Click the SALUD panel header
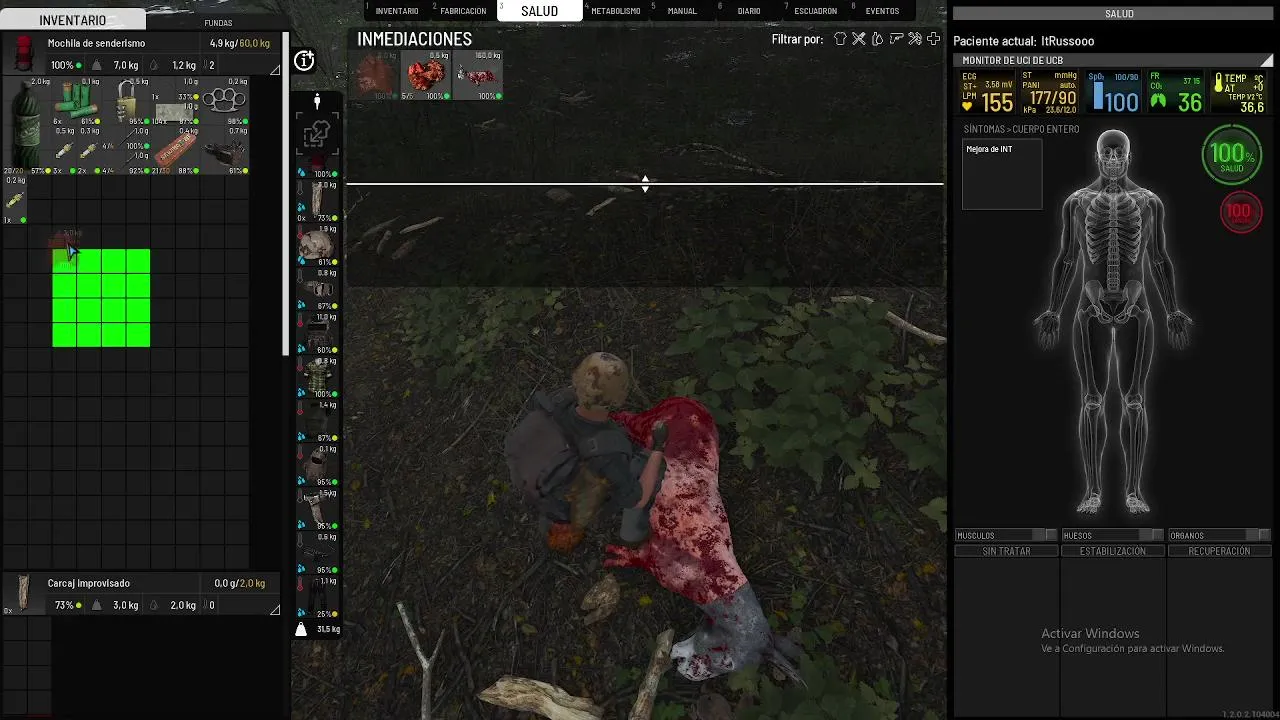 point(1112,14)
